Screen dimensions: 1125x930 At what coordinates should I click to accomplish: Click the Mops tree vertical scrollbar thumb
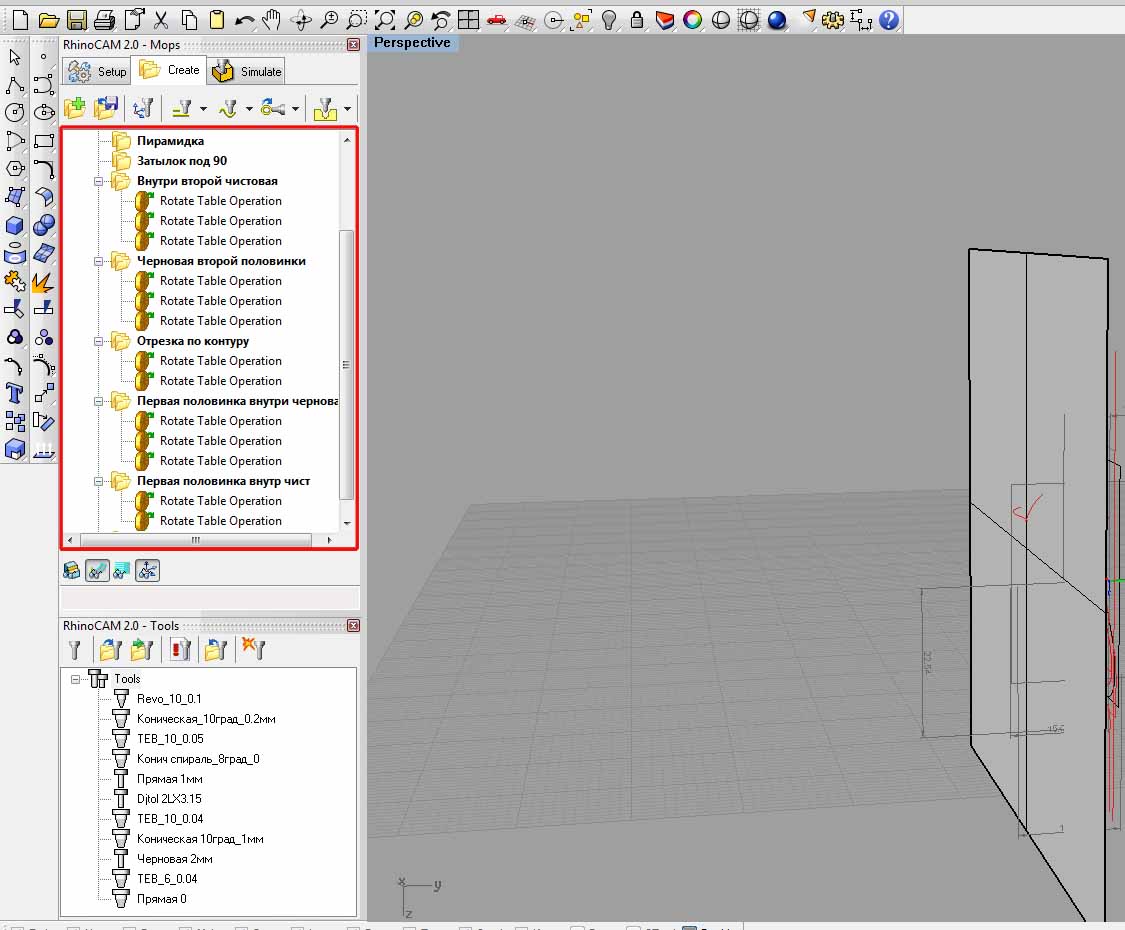[x=347, y=364]
